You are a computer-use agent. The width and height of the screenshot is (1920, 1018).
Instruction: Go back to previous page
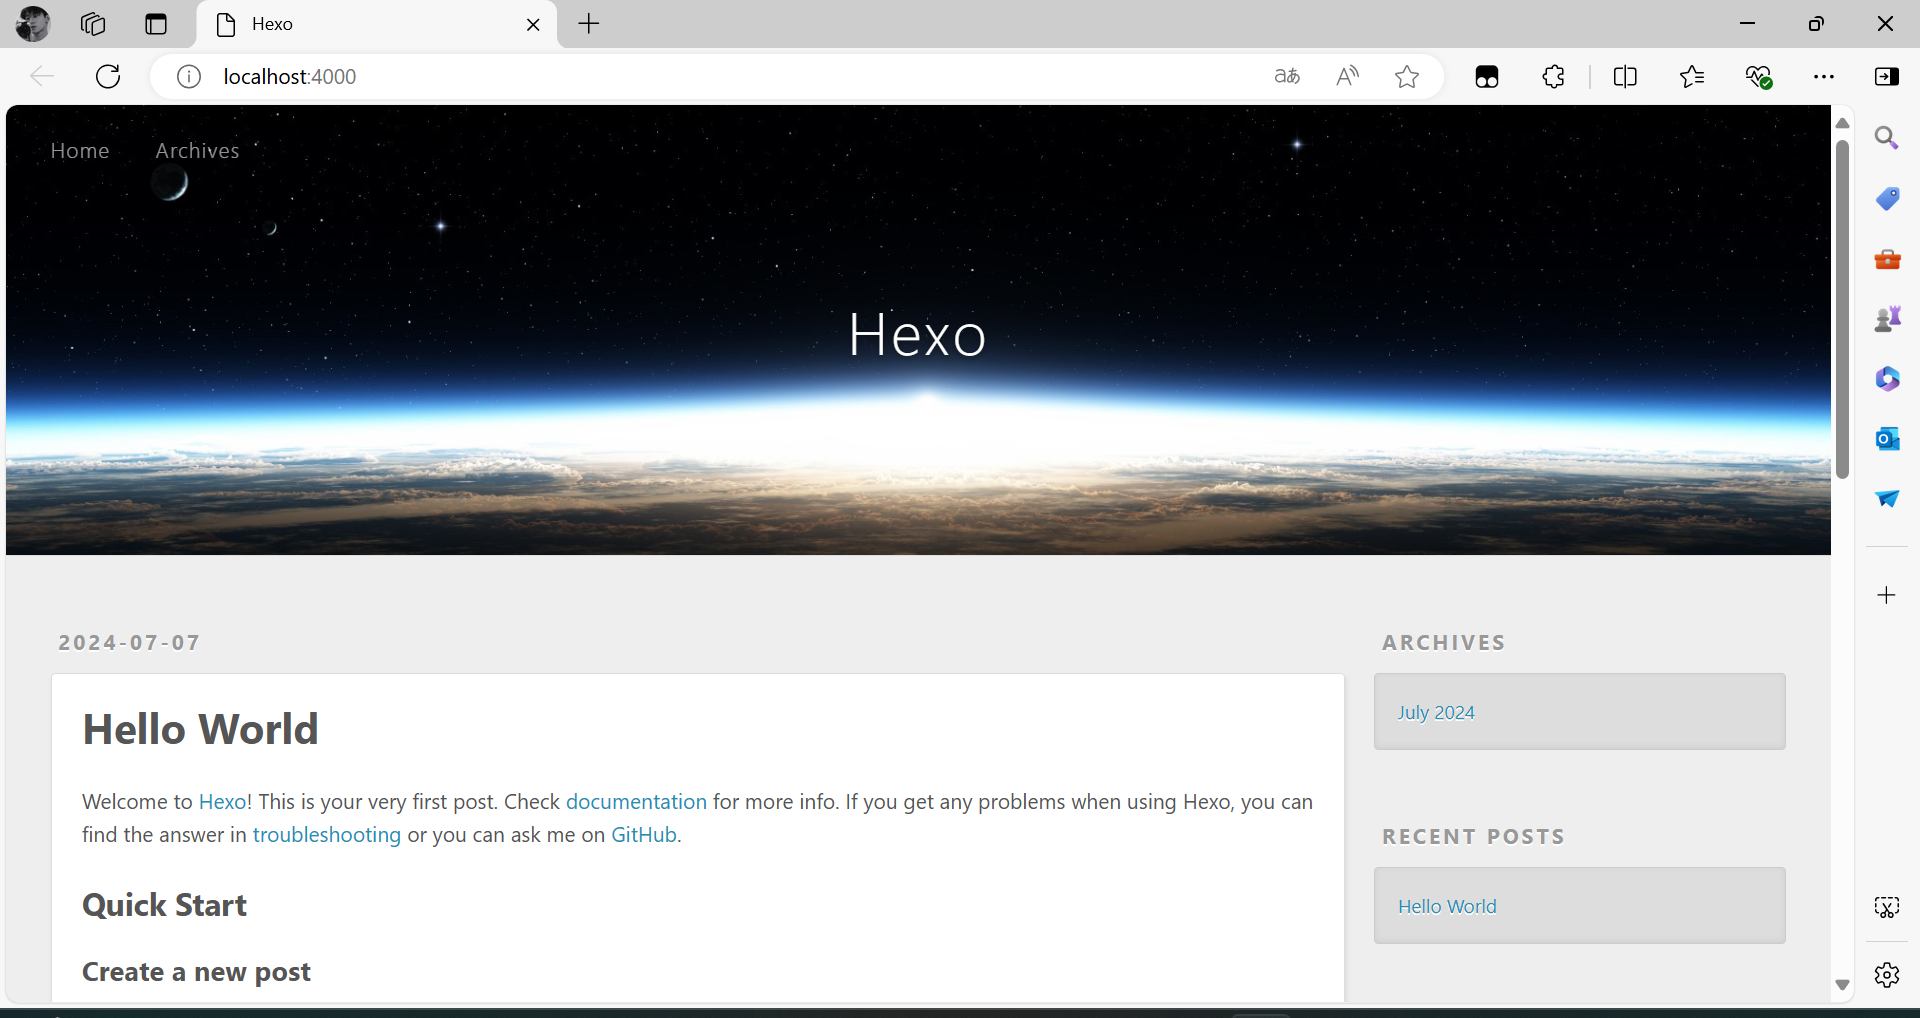click(42, 76)
